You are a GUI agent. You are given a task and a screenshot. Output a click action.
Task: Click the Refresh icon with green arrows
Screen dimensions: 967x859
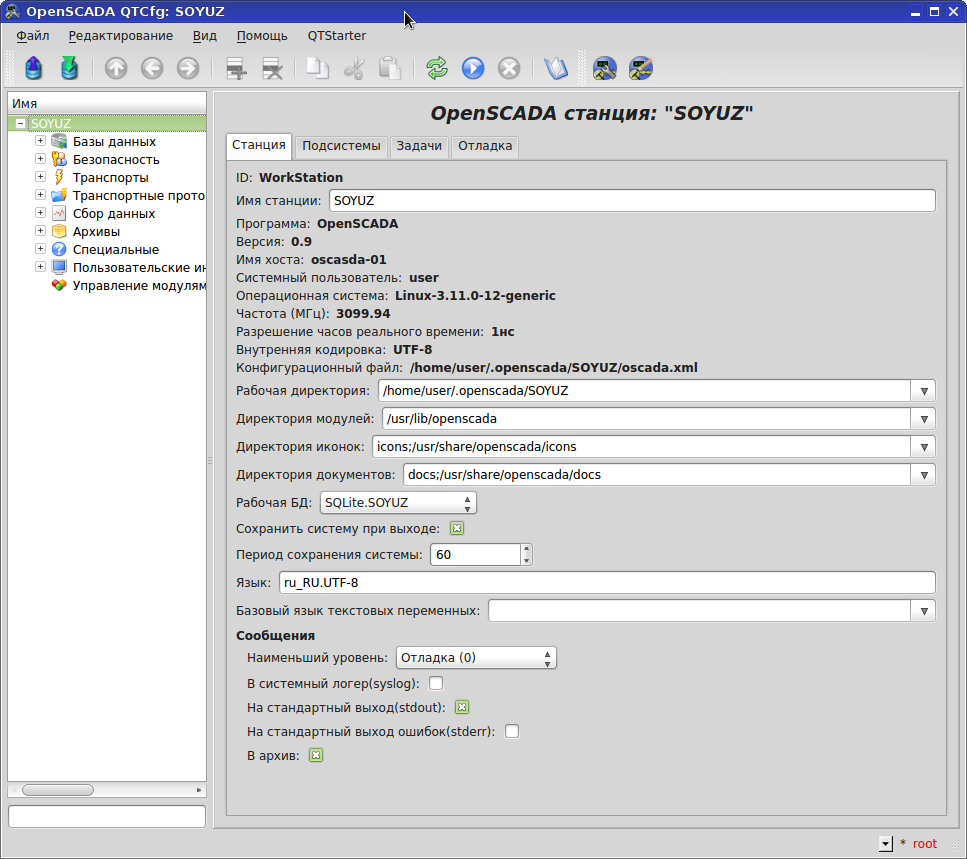(436, 68)
